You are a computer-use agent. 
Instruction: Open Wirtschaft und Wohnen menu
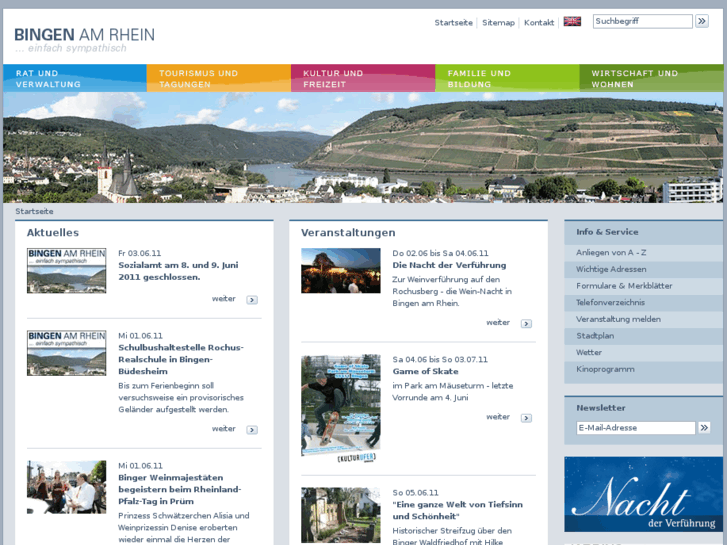651,78
